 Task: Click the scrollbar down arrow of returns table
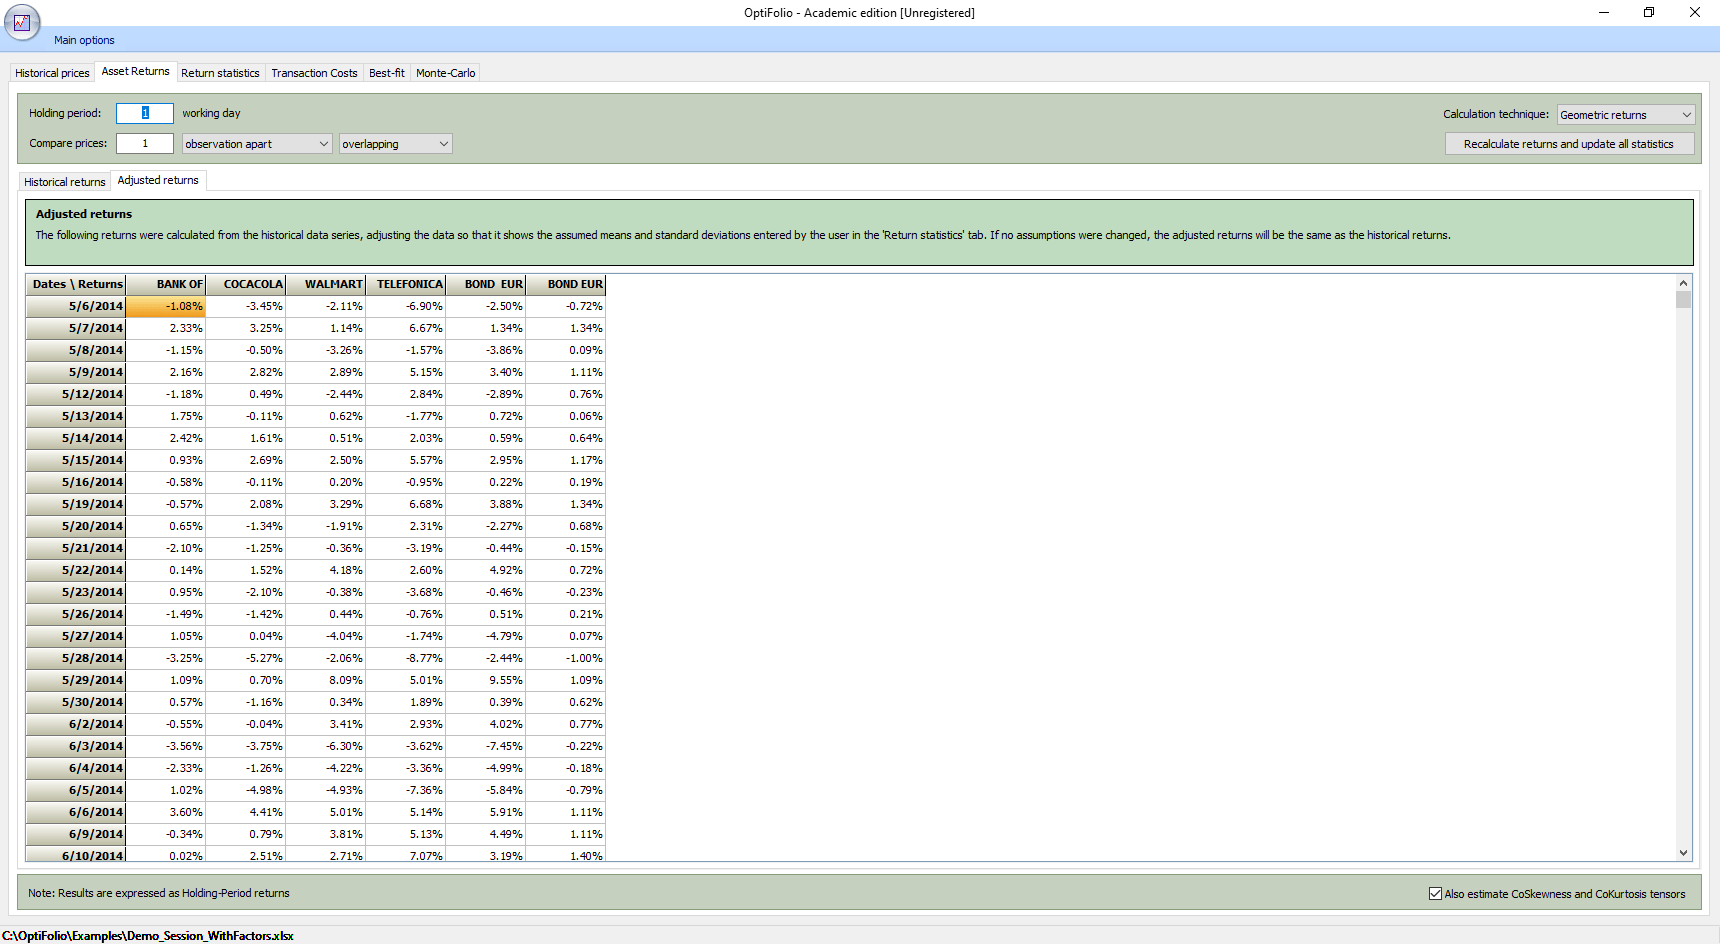point(1683,853)
